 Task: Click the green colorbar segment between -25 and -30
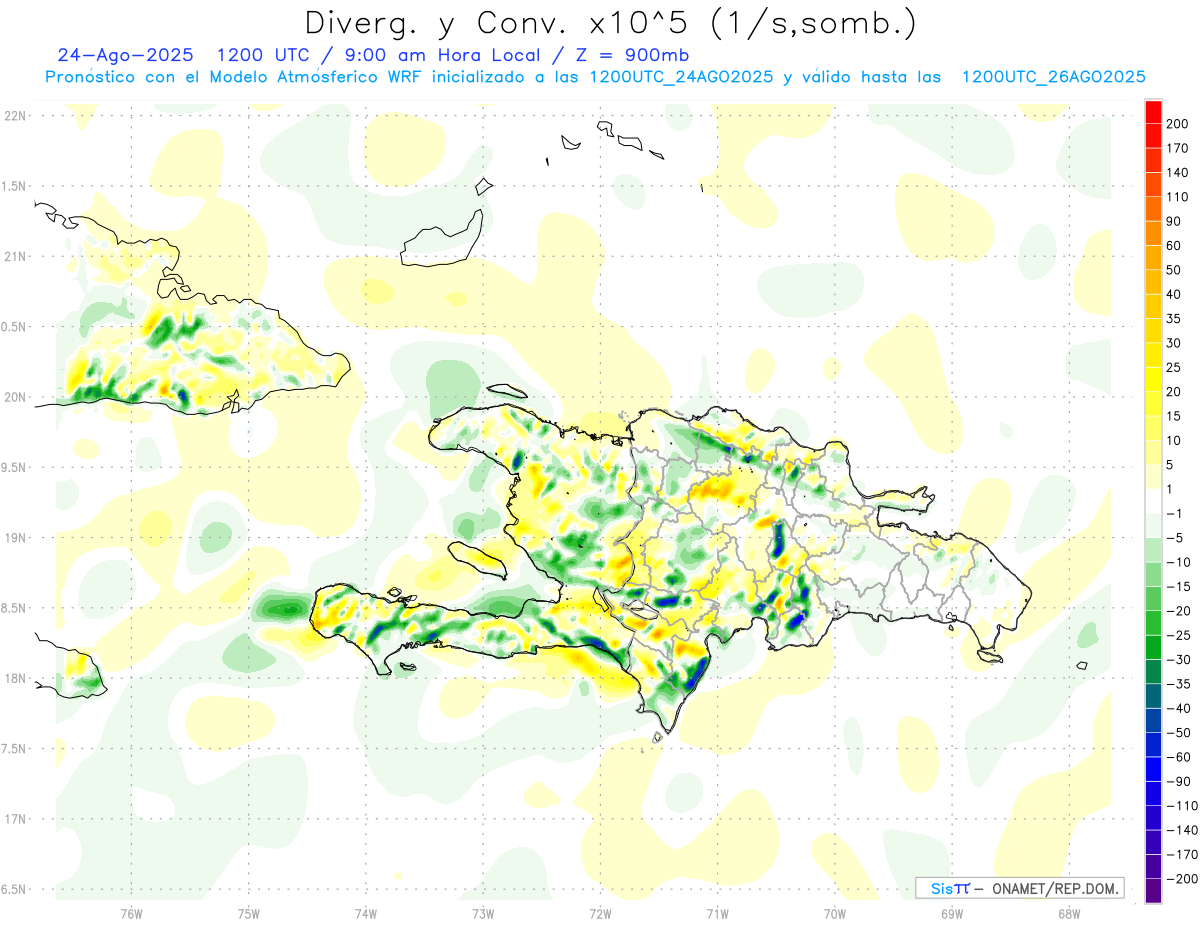(x=1153, y=648)
